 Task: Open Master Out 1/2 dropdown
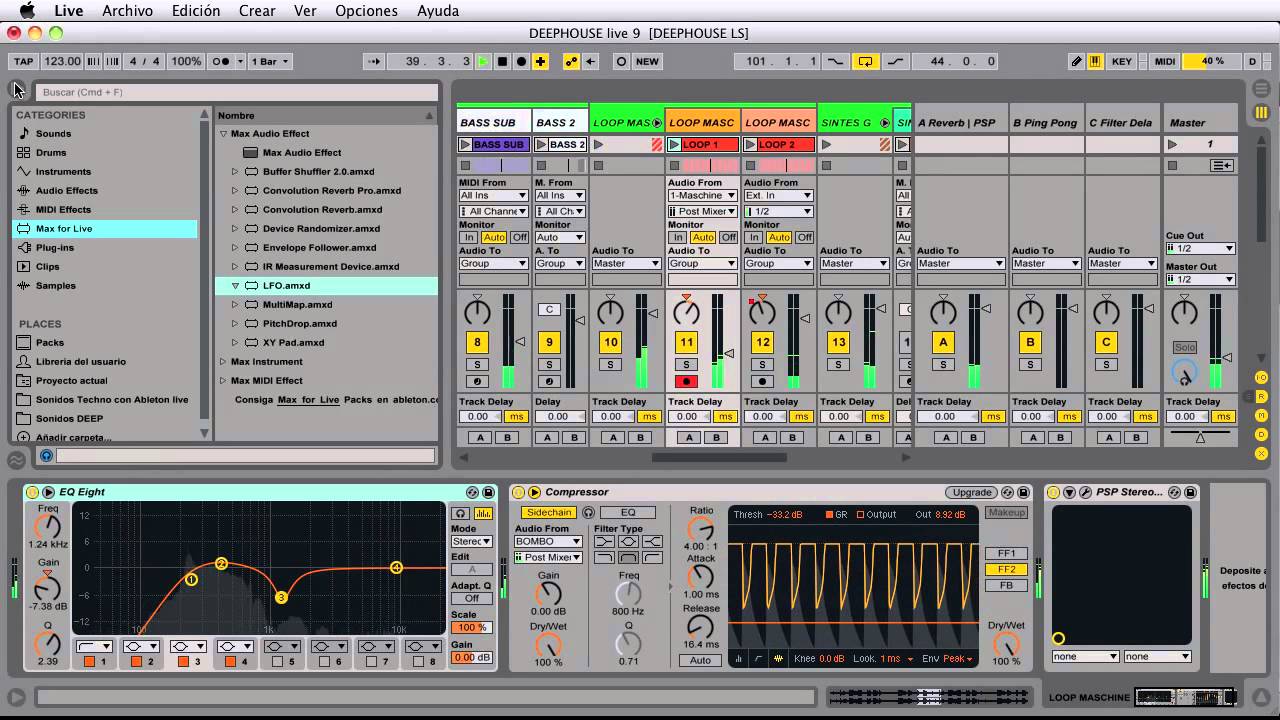pyautogui.click(x=1200, y=279)
